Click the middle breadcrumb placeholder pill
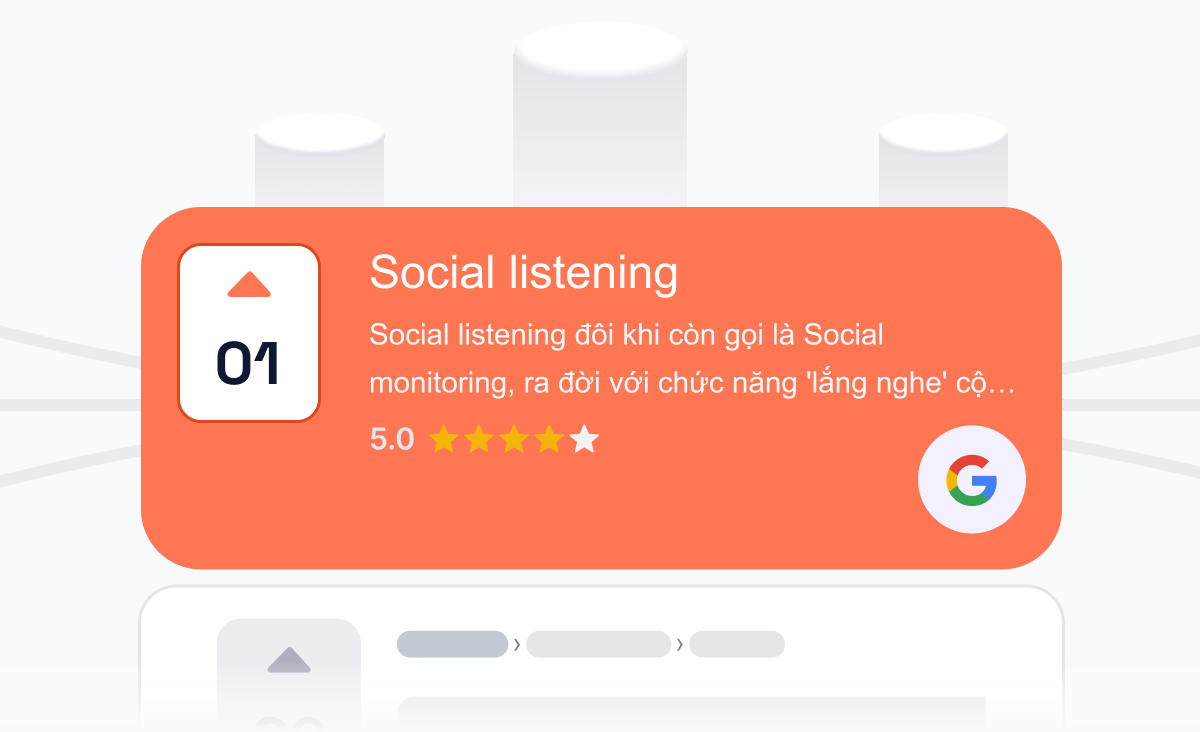This screenshot has height=732, width=1200. coord(598,644)
